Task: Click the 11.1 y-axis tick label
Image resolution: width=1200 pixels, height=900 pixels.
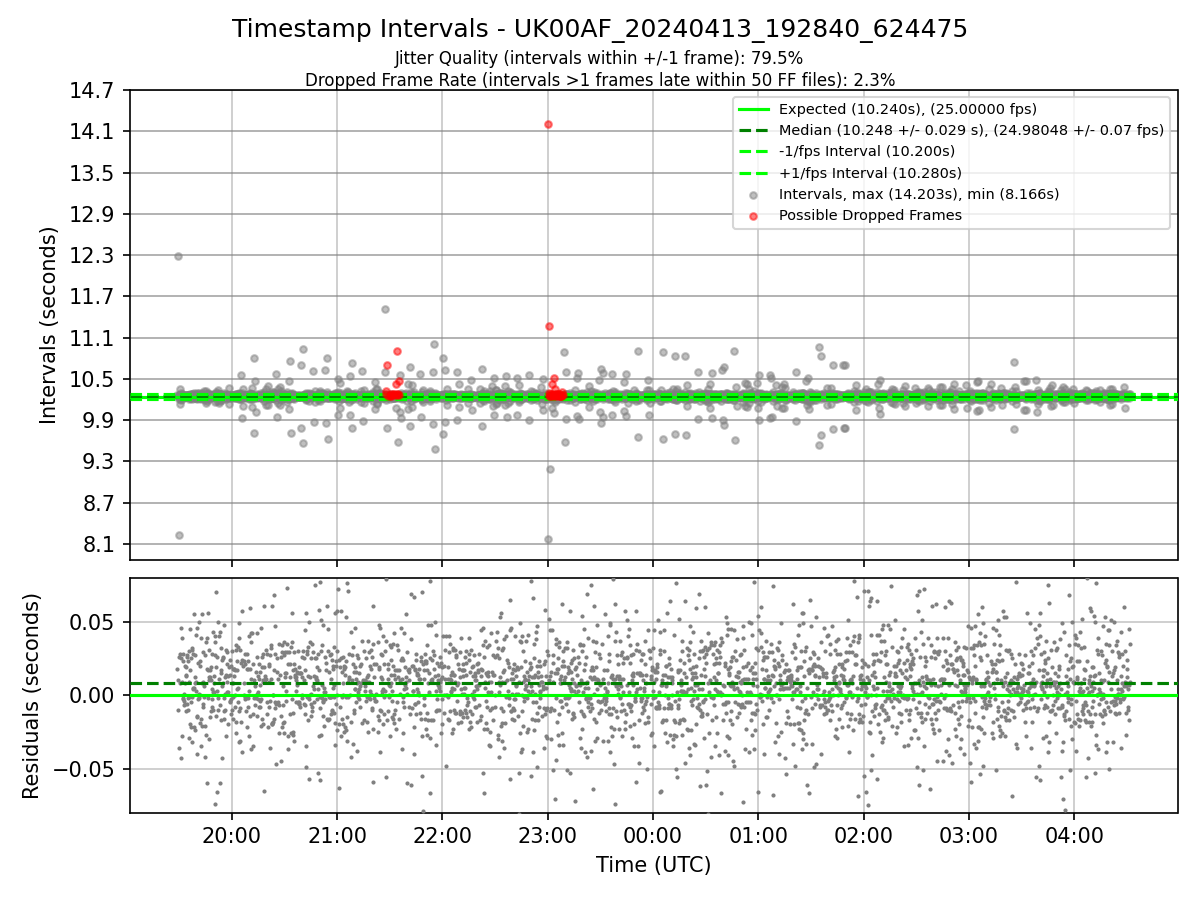Action: pos(94,338)
